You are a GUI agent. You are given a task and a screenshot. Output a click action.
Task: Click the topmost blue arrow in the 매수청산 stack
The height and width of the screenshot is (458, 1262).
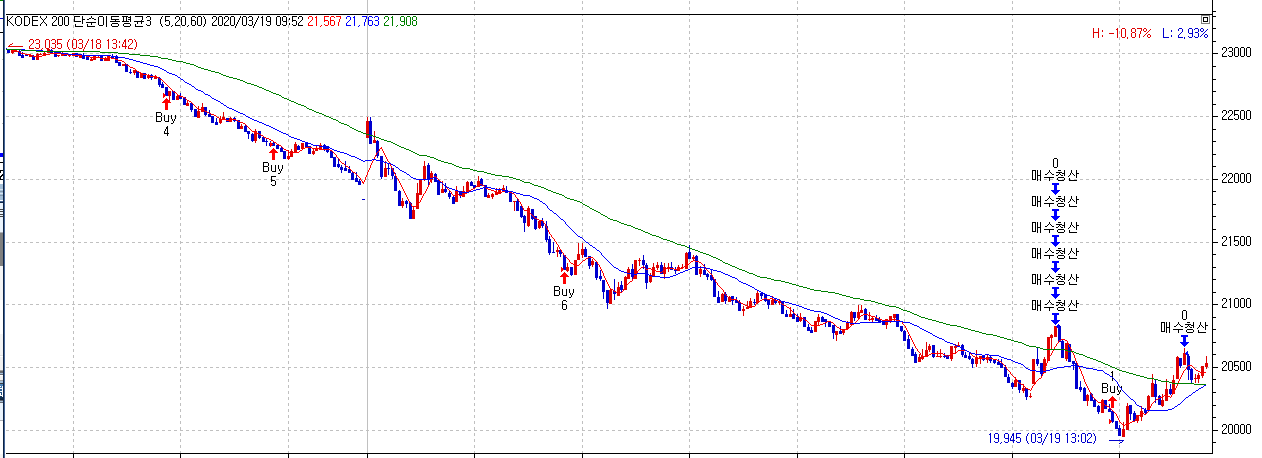[1055, 188]
